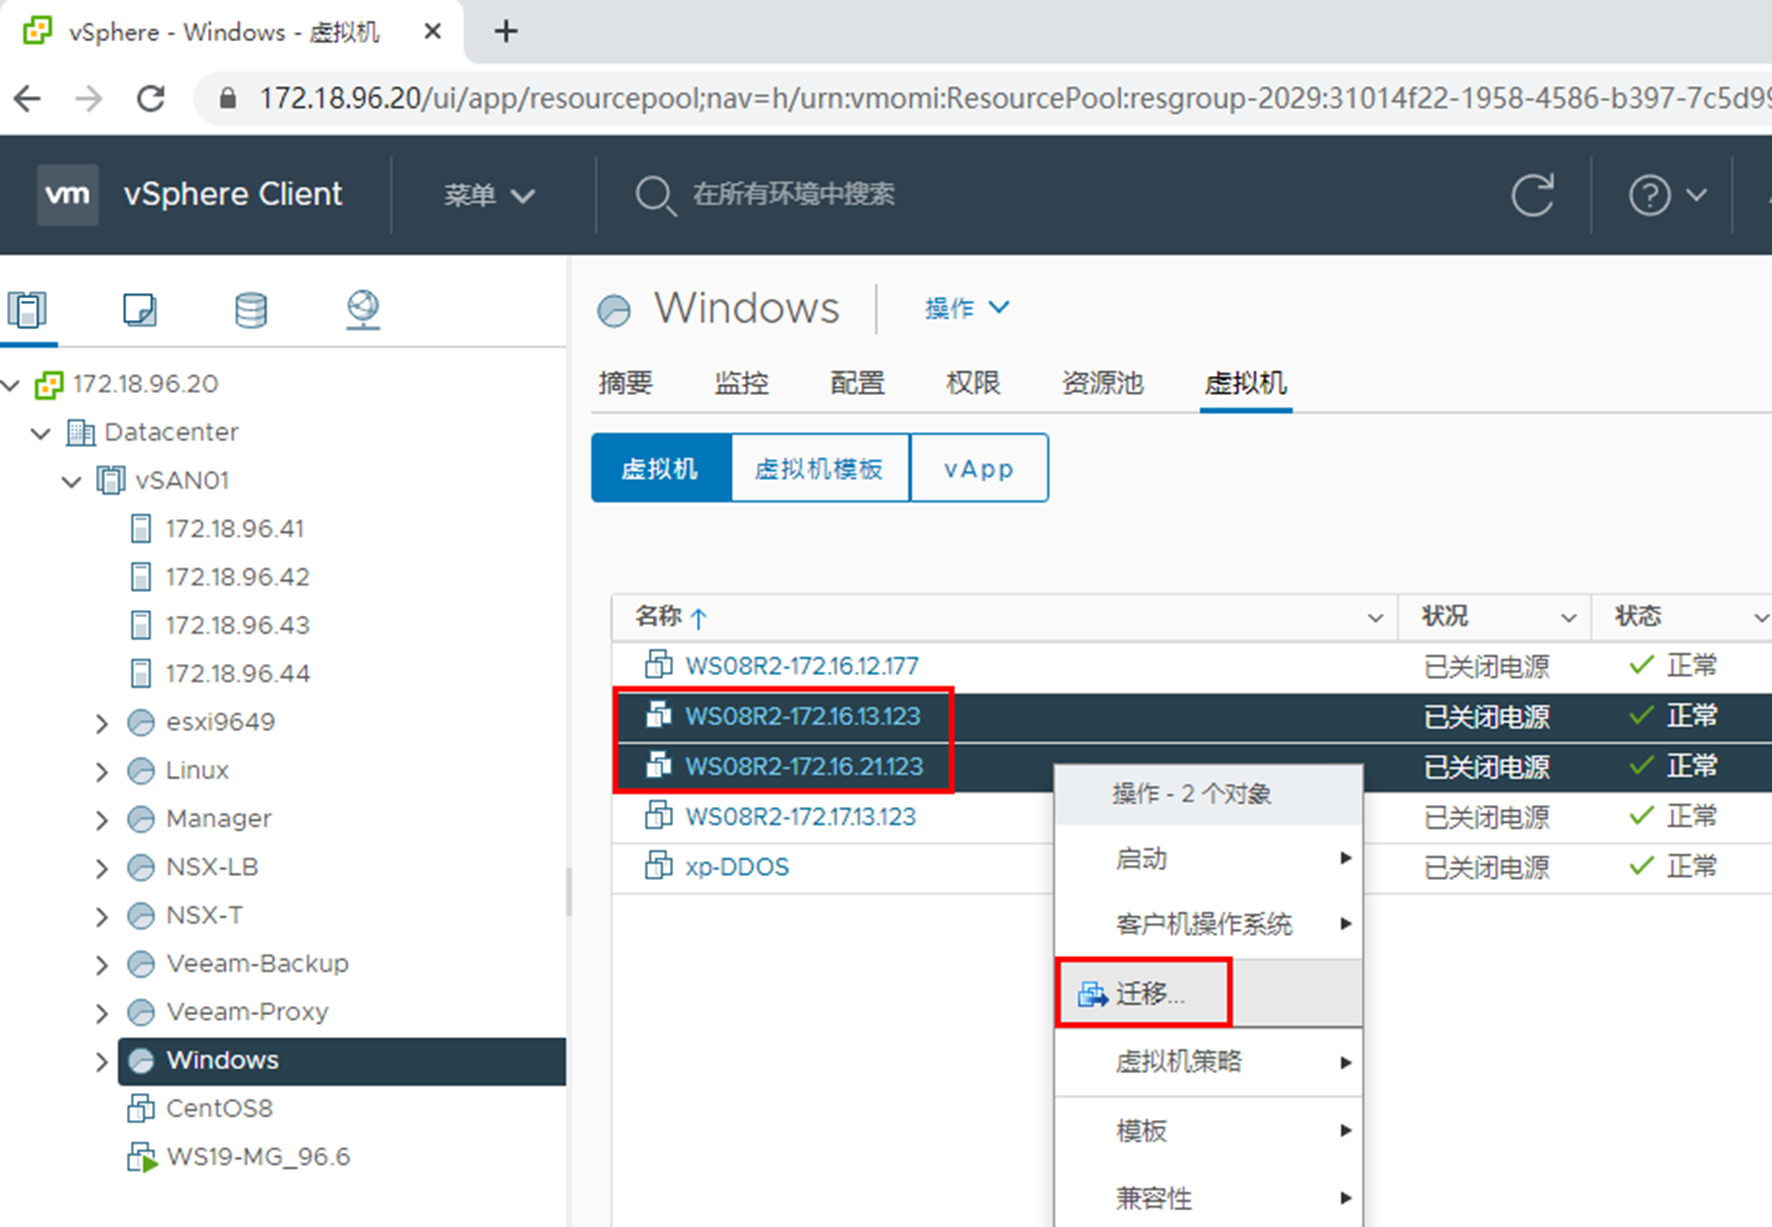
Task: Collapse the vSAN01 cluster node
Action: [x=72, y=481]
